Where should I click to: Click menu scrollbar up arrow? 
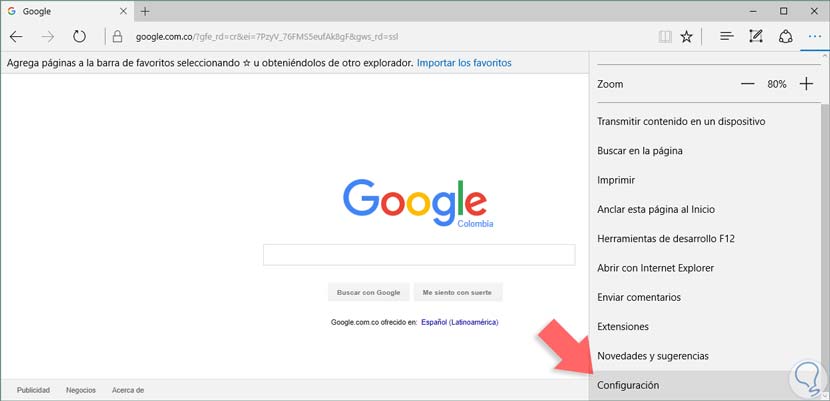(824, 56)
